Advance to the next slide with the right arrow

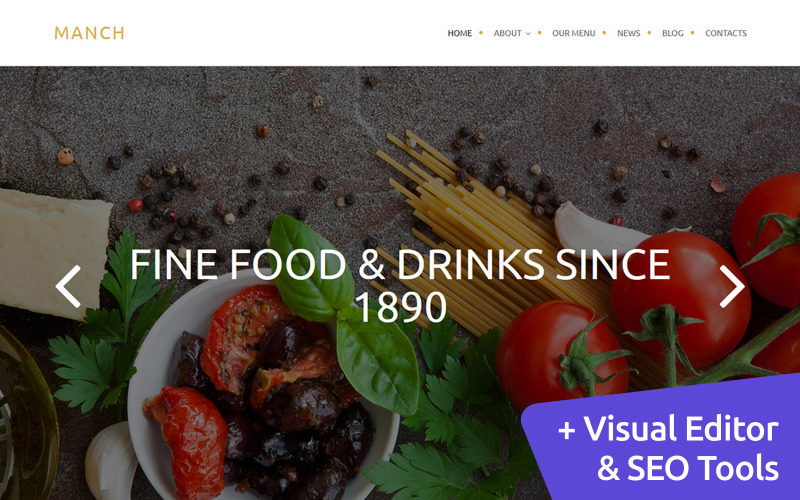pos(732,286)
